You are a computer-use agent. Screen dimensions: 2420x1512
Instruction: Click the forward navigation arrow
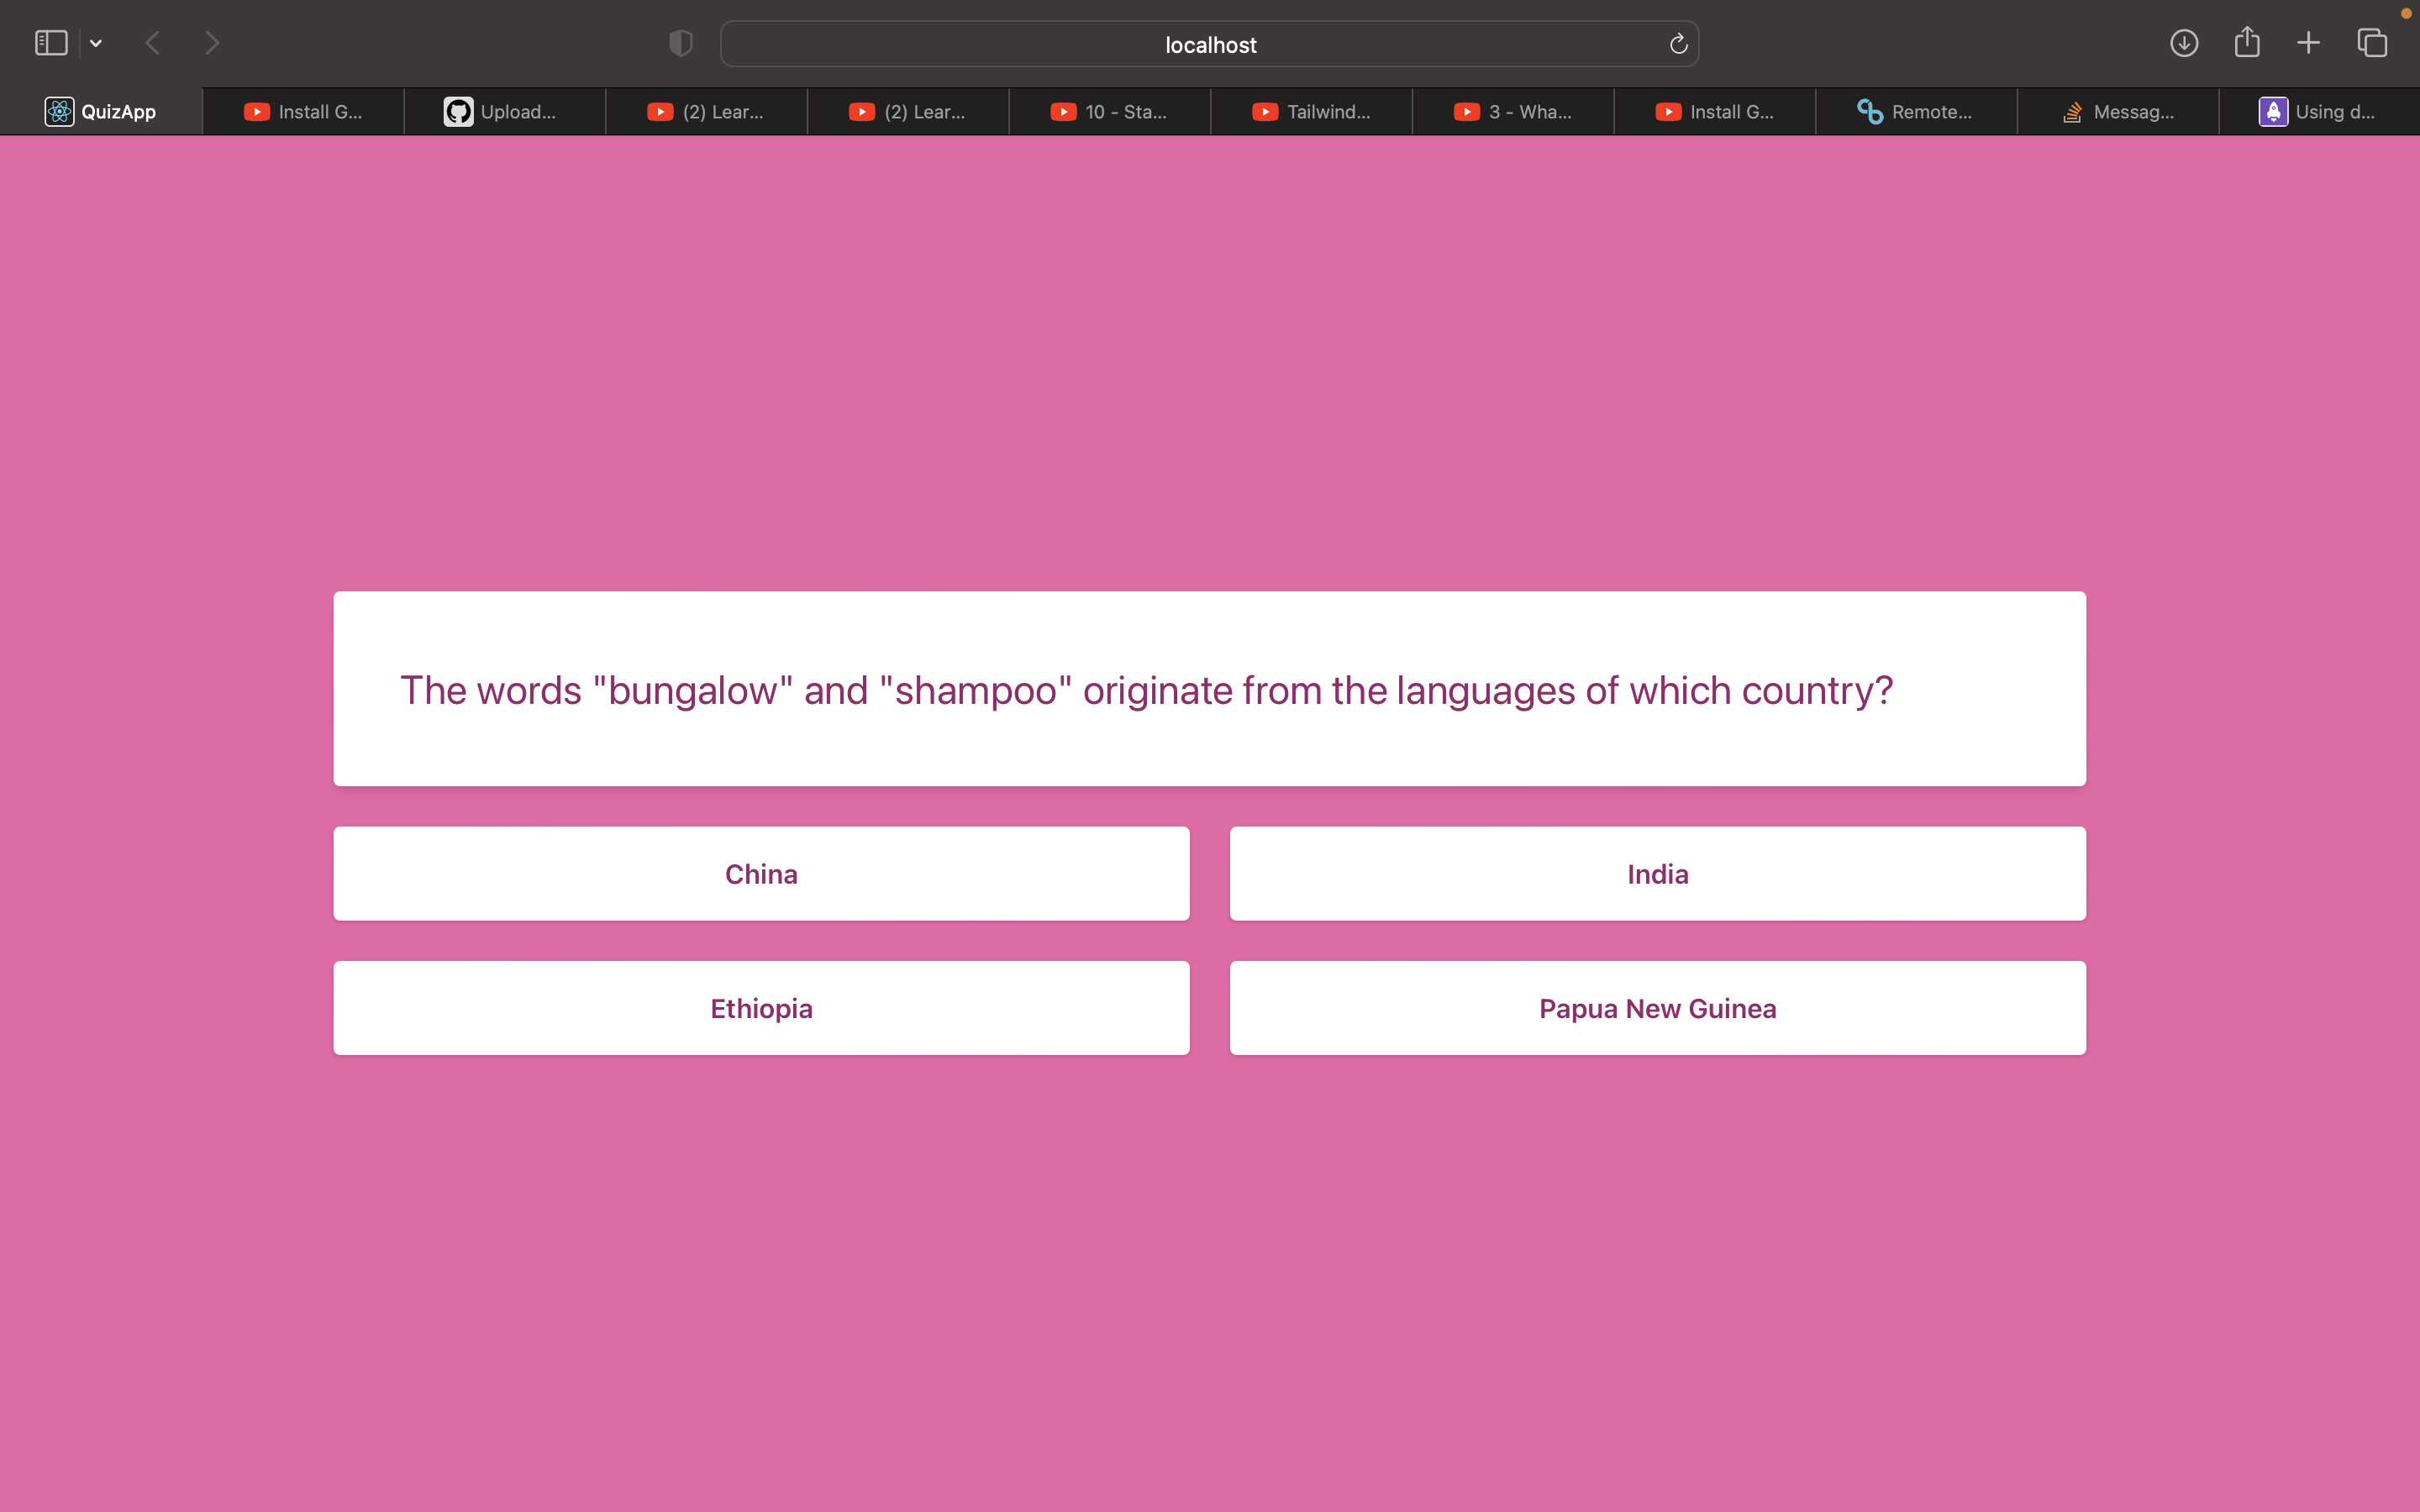212,42
